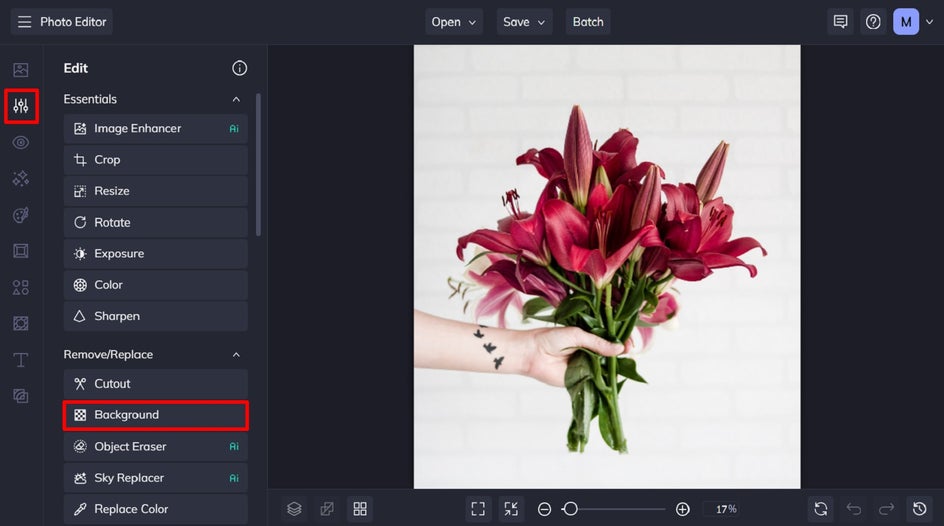Select the Sharpen tool
The image size is (944, 526).
[155, 316]
